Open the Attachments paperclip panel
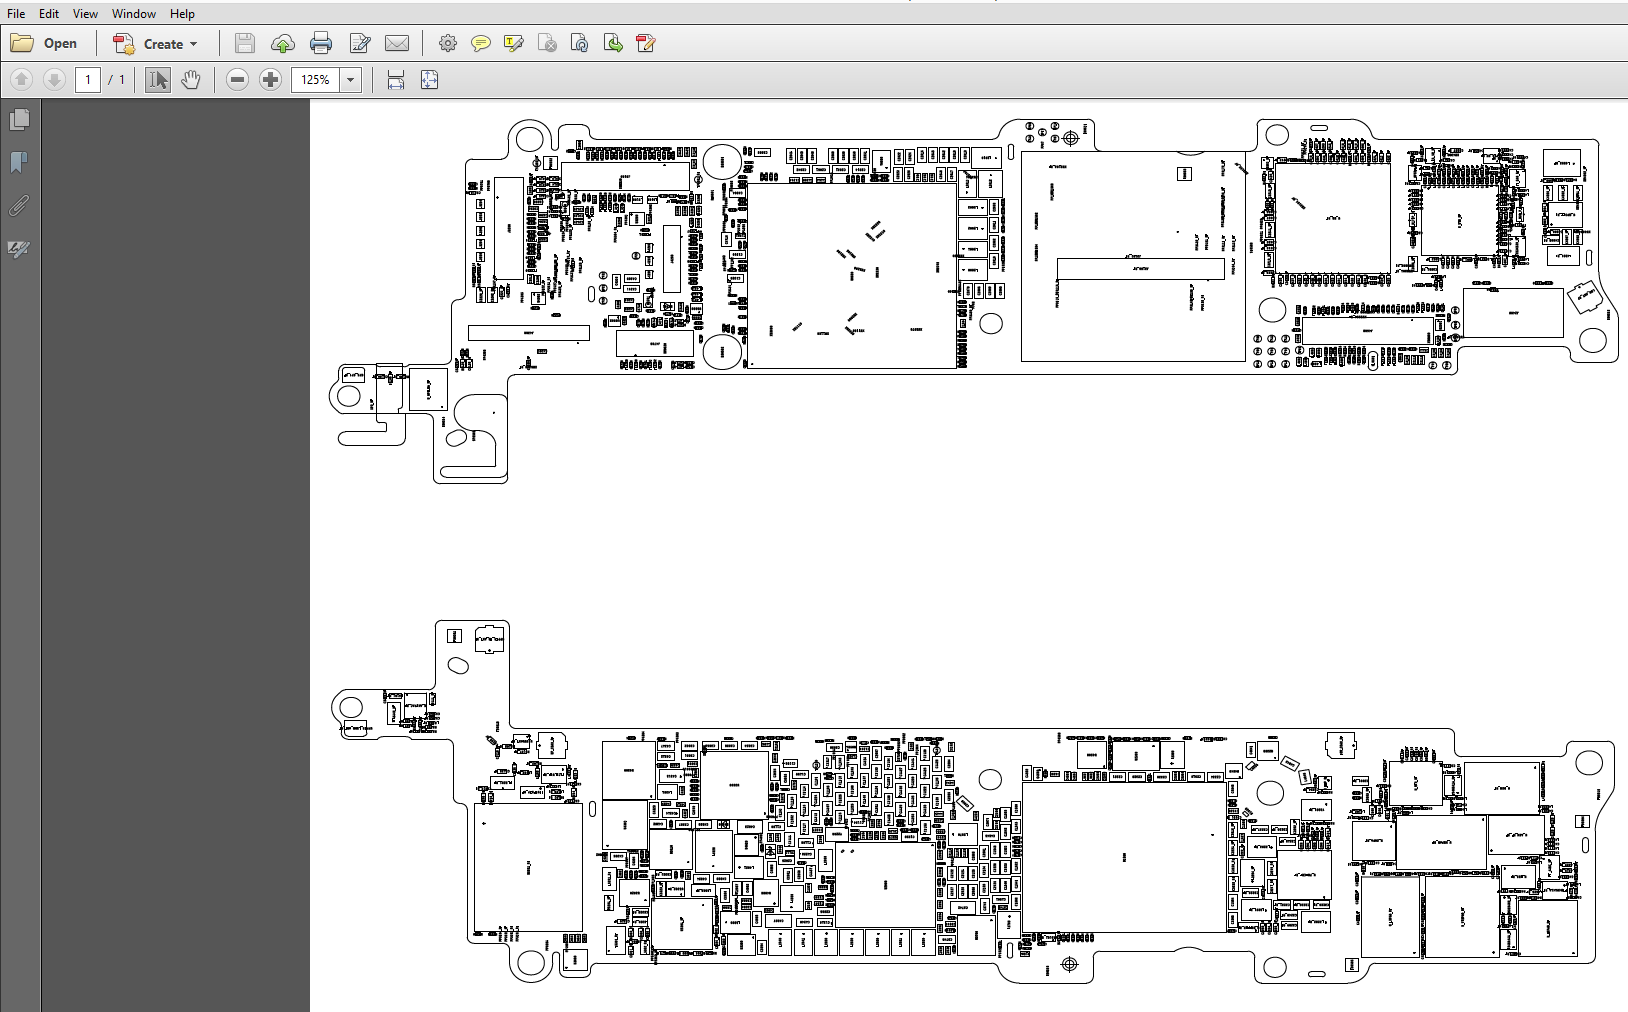This screenshot has width=1628, height=1012. tap(19, 206)
